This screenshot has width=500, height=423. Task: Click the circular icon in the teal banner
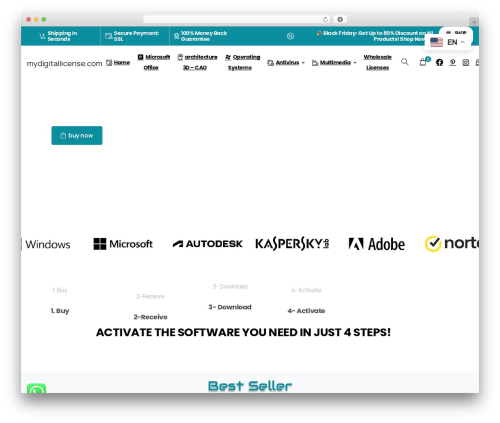[290, 36]
